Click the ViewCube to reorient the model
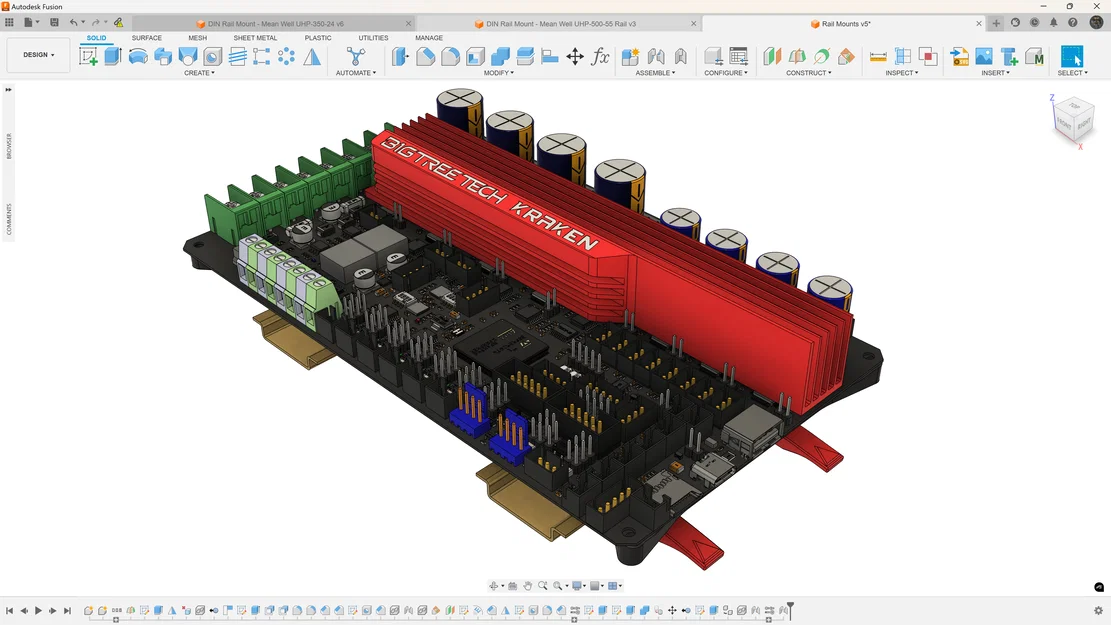The width and height of the screenshot is (1111, 625). pos(1075,120)
